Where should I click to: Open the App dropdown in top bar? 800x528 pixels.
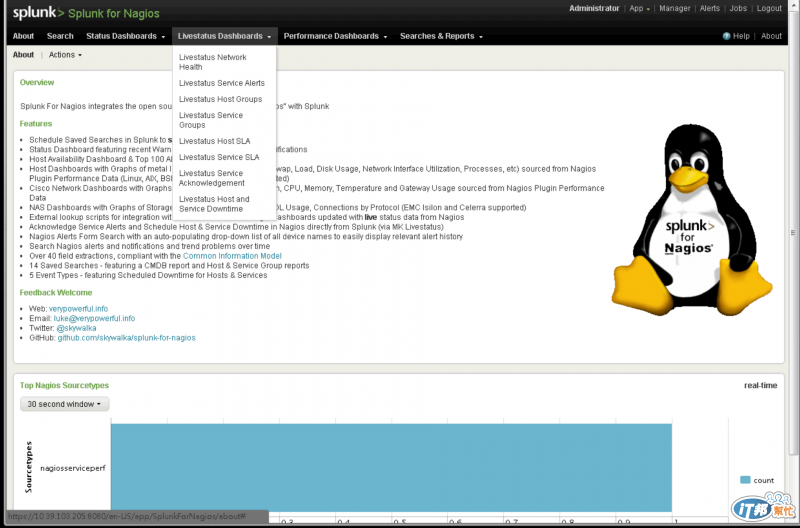pyautogui.click(x=639, y=8)
